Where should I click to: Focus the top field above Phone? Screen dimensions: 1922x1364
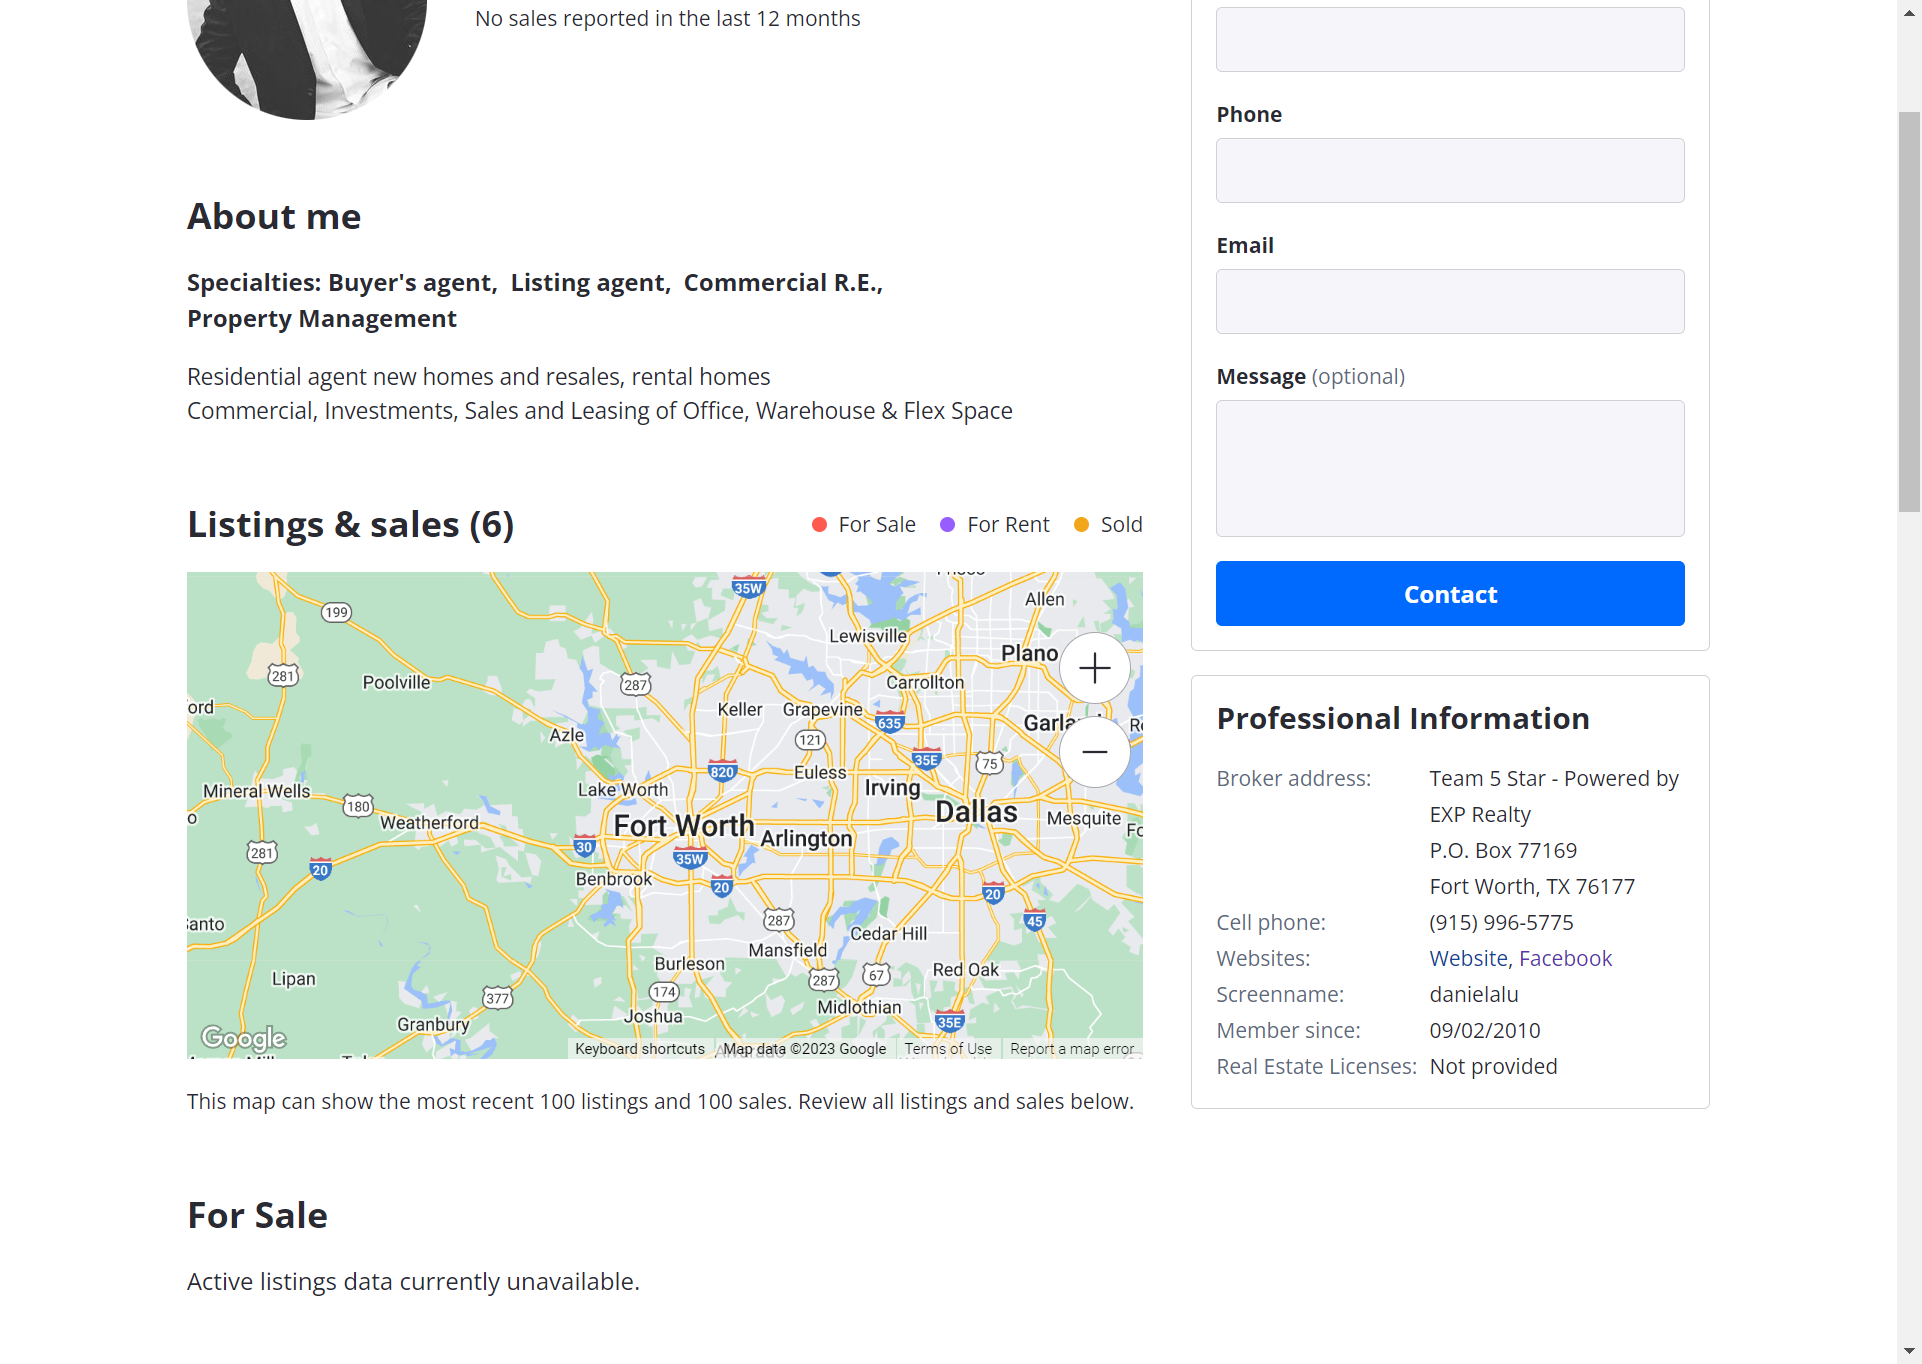pyautogui.click(x=1450, y=40)
